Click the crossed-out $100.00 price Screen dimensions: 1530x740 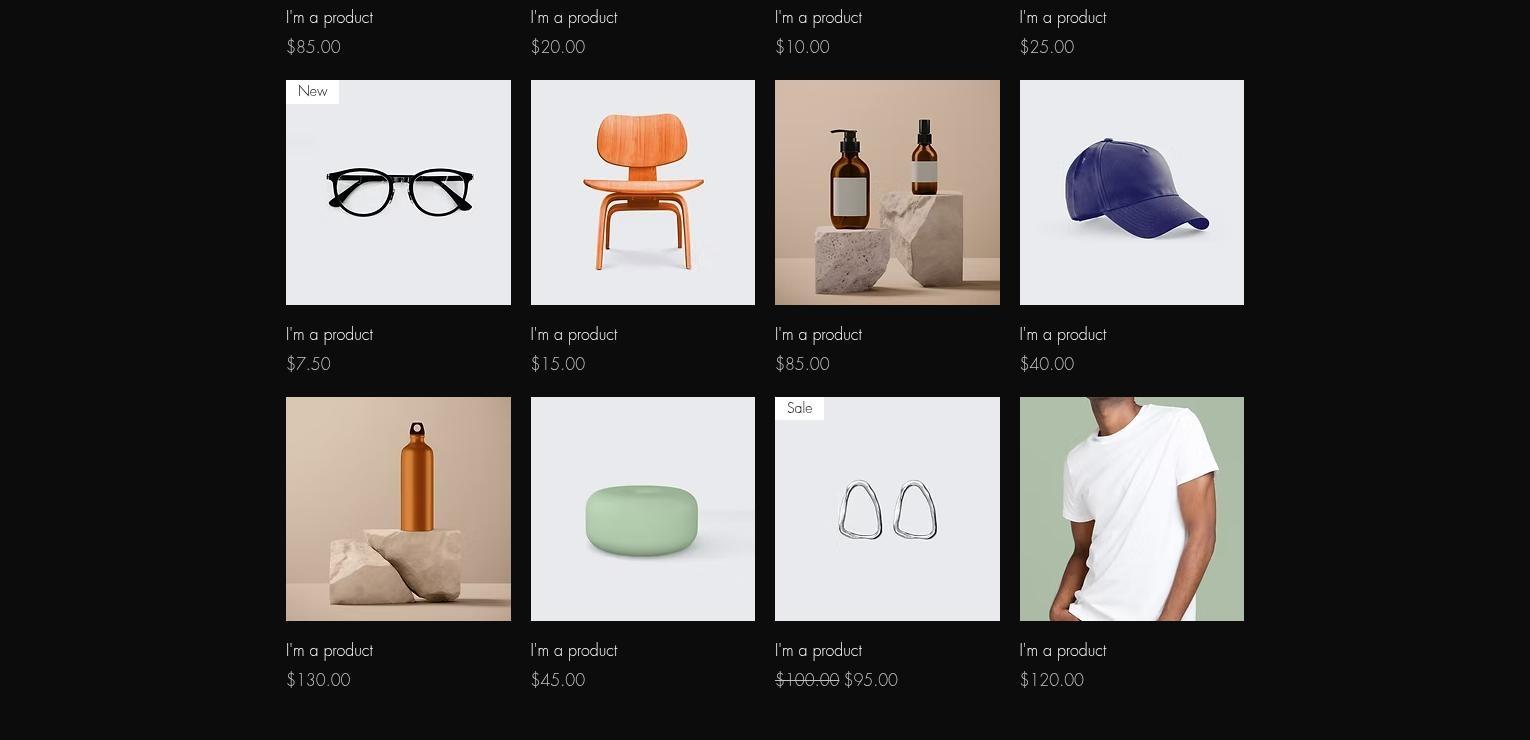[807, 680]
